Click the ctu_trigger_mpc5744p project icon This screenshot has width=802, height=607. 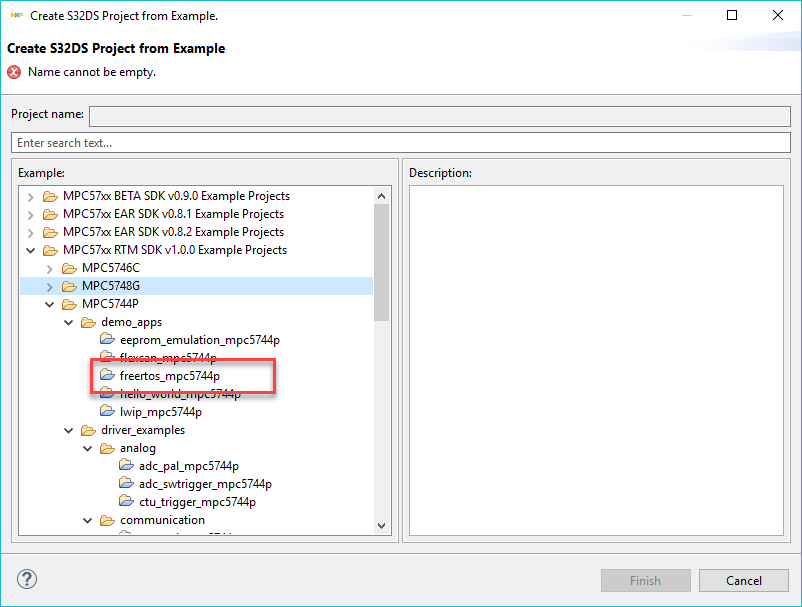click(x=126, y=501)
